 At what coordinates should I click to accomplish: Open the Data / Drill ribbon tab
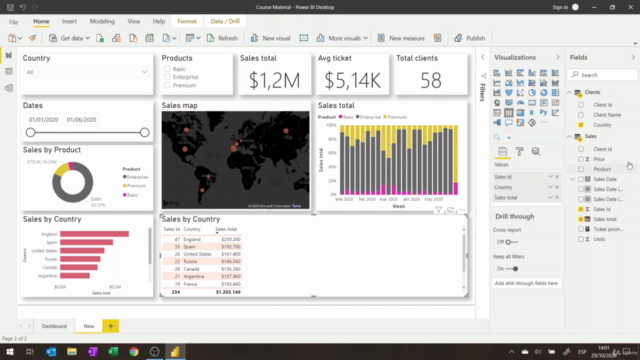click(x=225, y=21)
